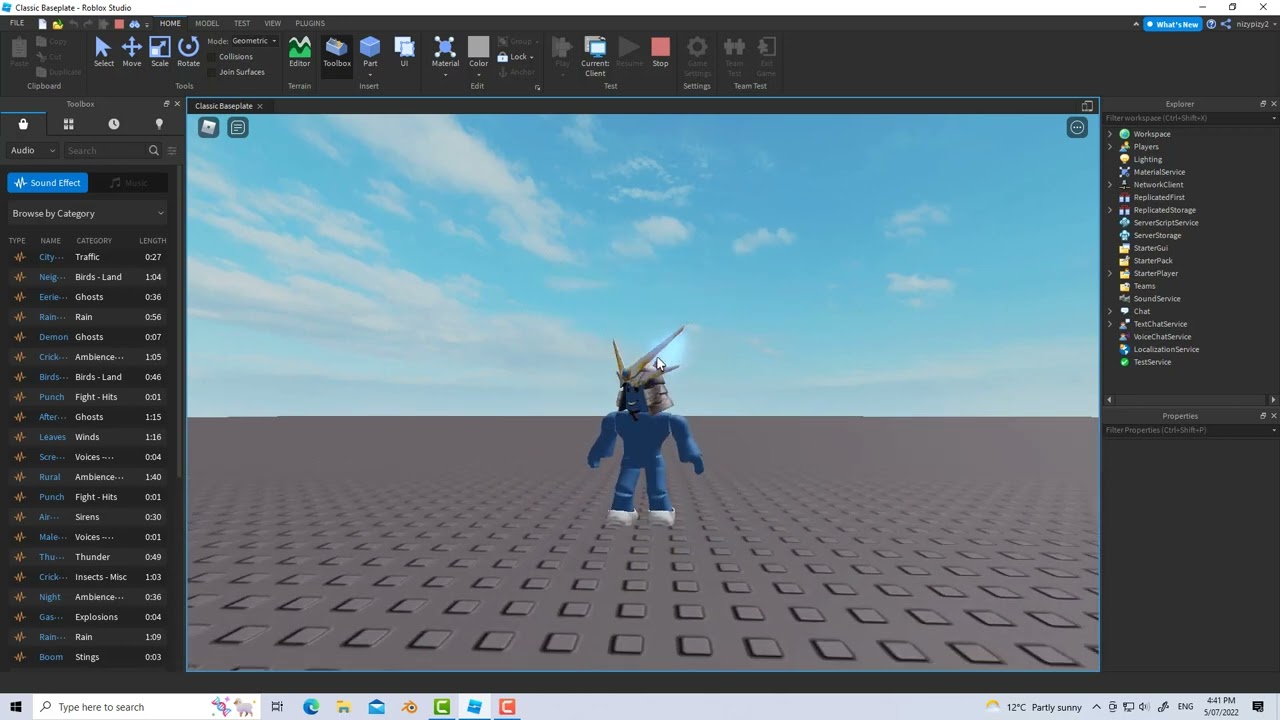Click in the Toolbox Search field
Viewport: 1280px width, 720px height.
[105, 150]
